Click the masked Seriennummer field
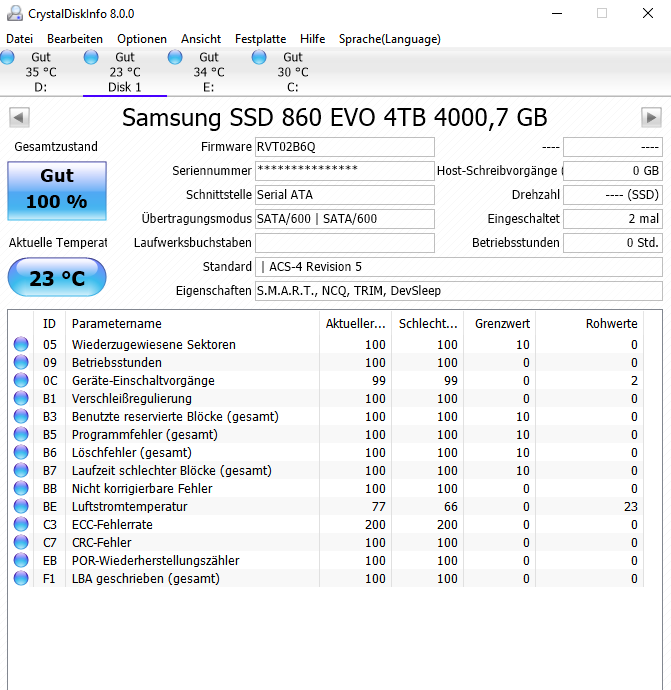The height and width of the screenshot is (690, 671). tap(345, 171)
